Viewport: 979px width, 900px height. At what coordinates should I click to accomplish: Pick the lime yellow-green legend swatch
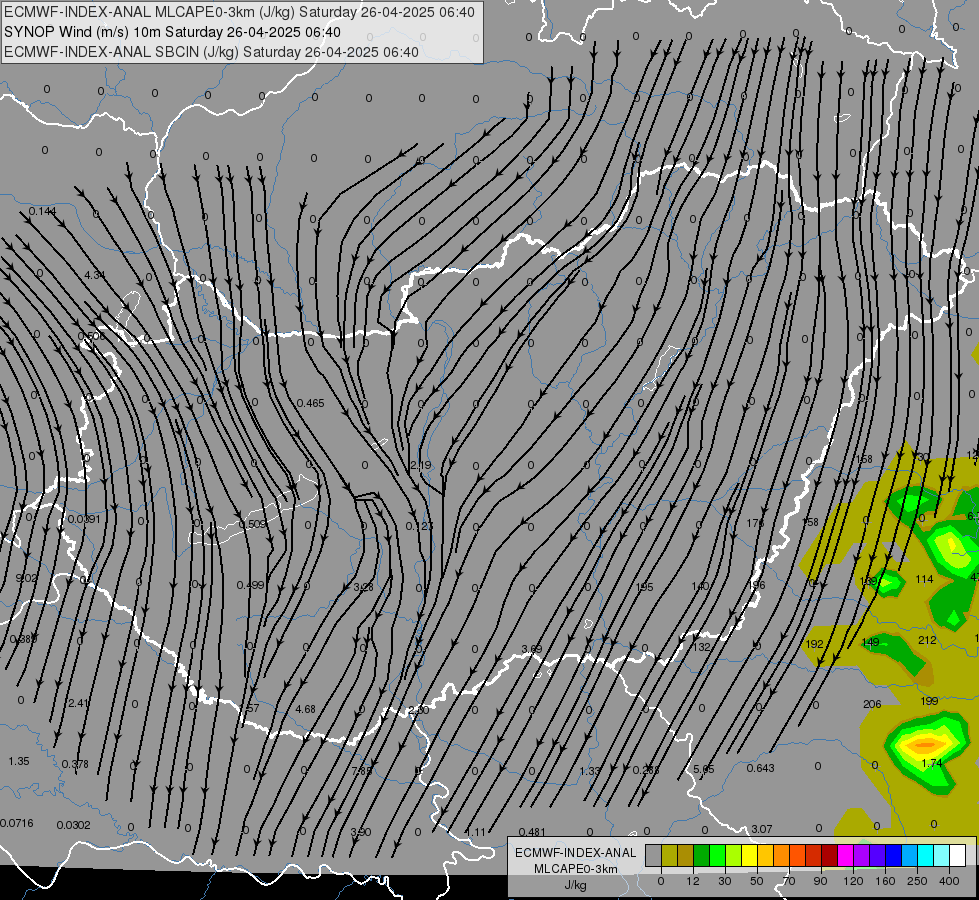734,855
